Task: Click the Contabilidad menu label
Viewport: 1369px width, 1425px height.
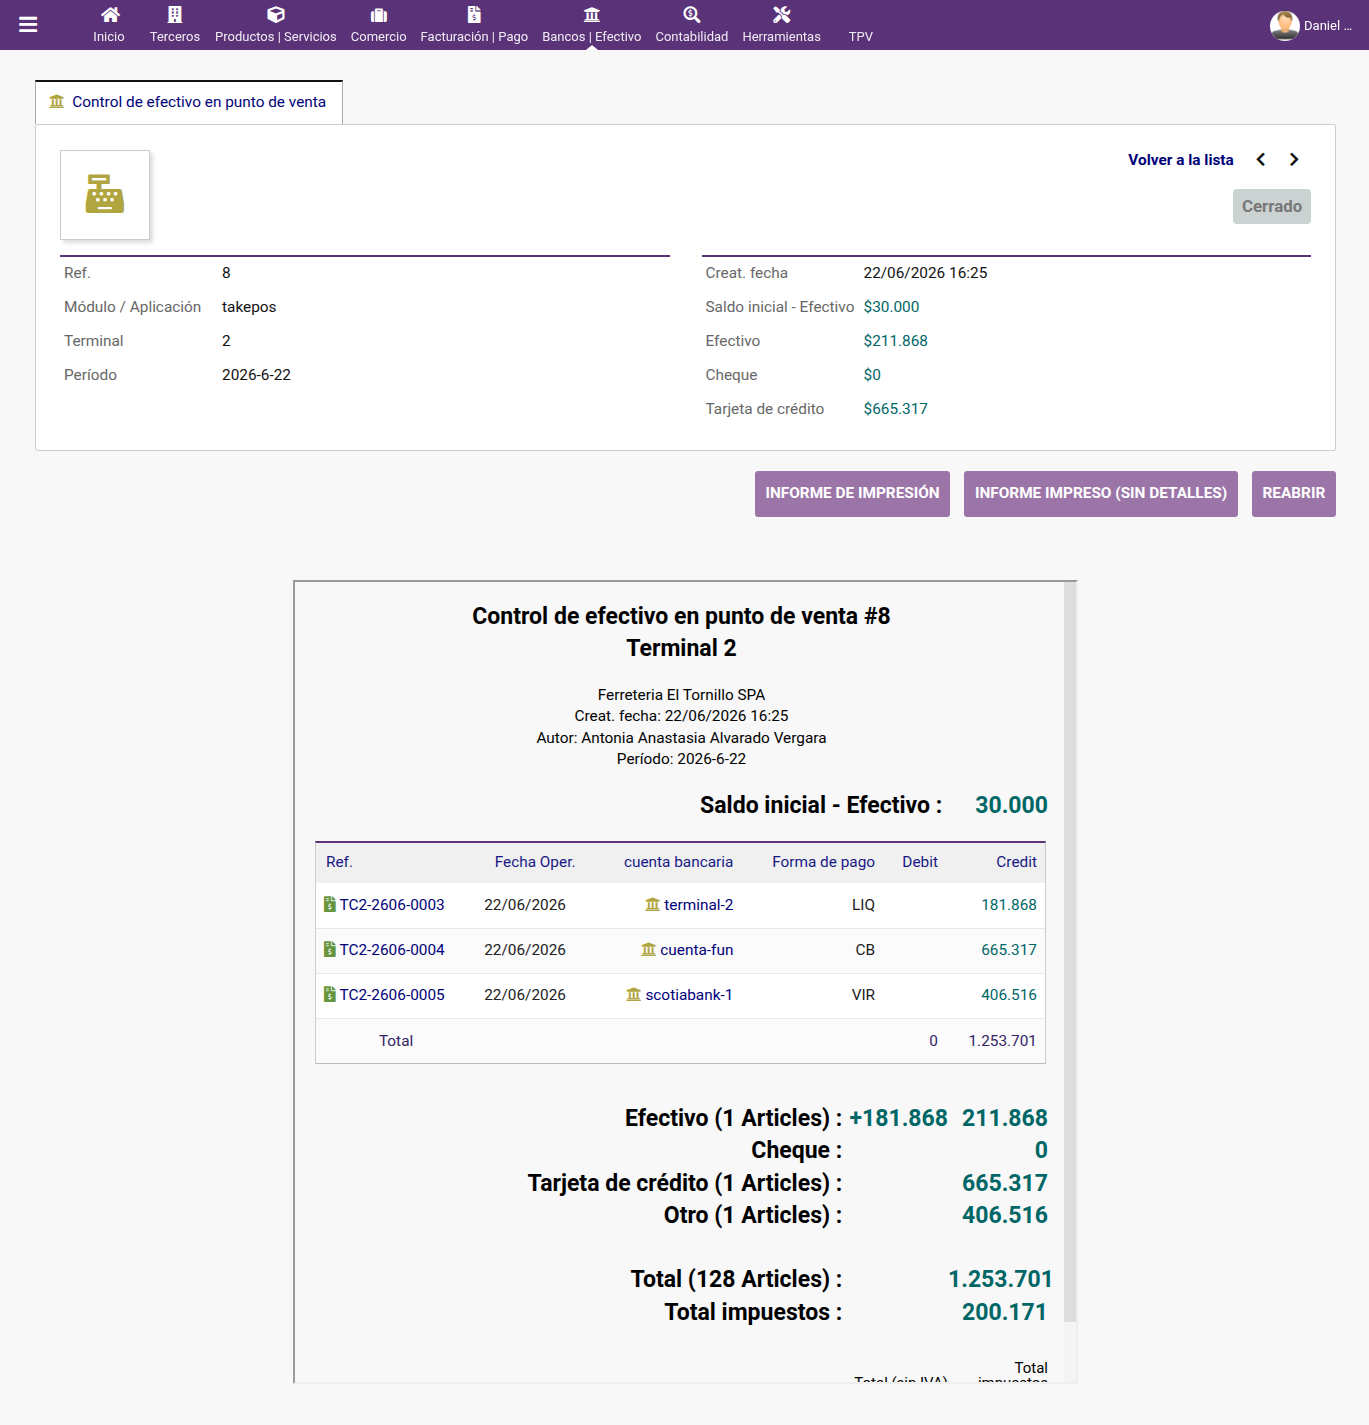Action: click(692, 36)
